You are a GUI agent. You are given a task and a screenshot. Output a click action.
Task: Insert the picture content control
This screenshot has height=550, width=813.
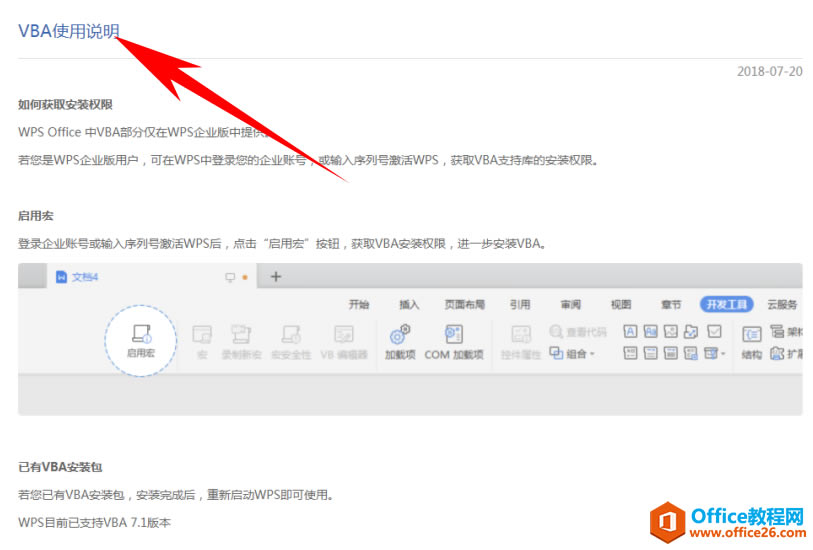point(670,331)
